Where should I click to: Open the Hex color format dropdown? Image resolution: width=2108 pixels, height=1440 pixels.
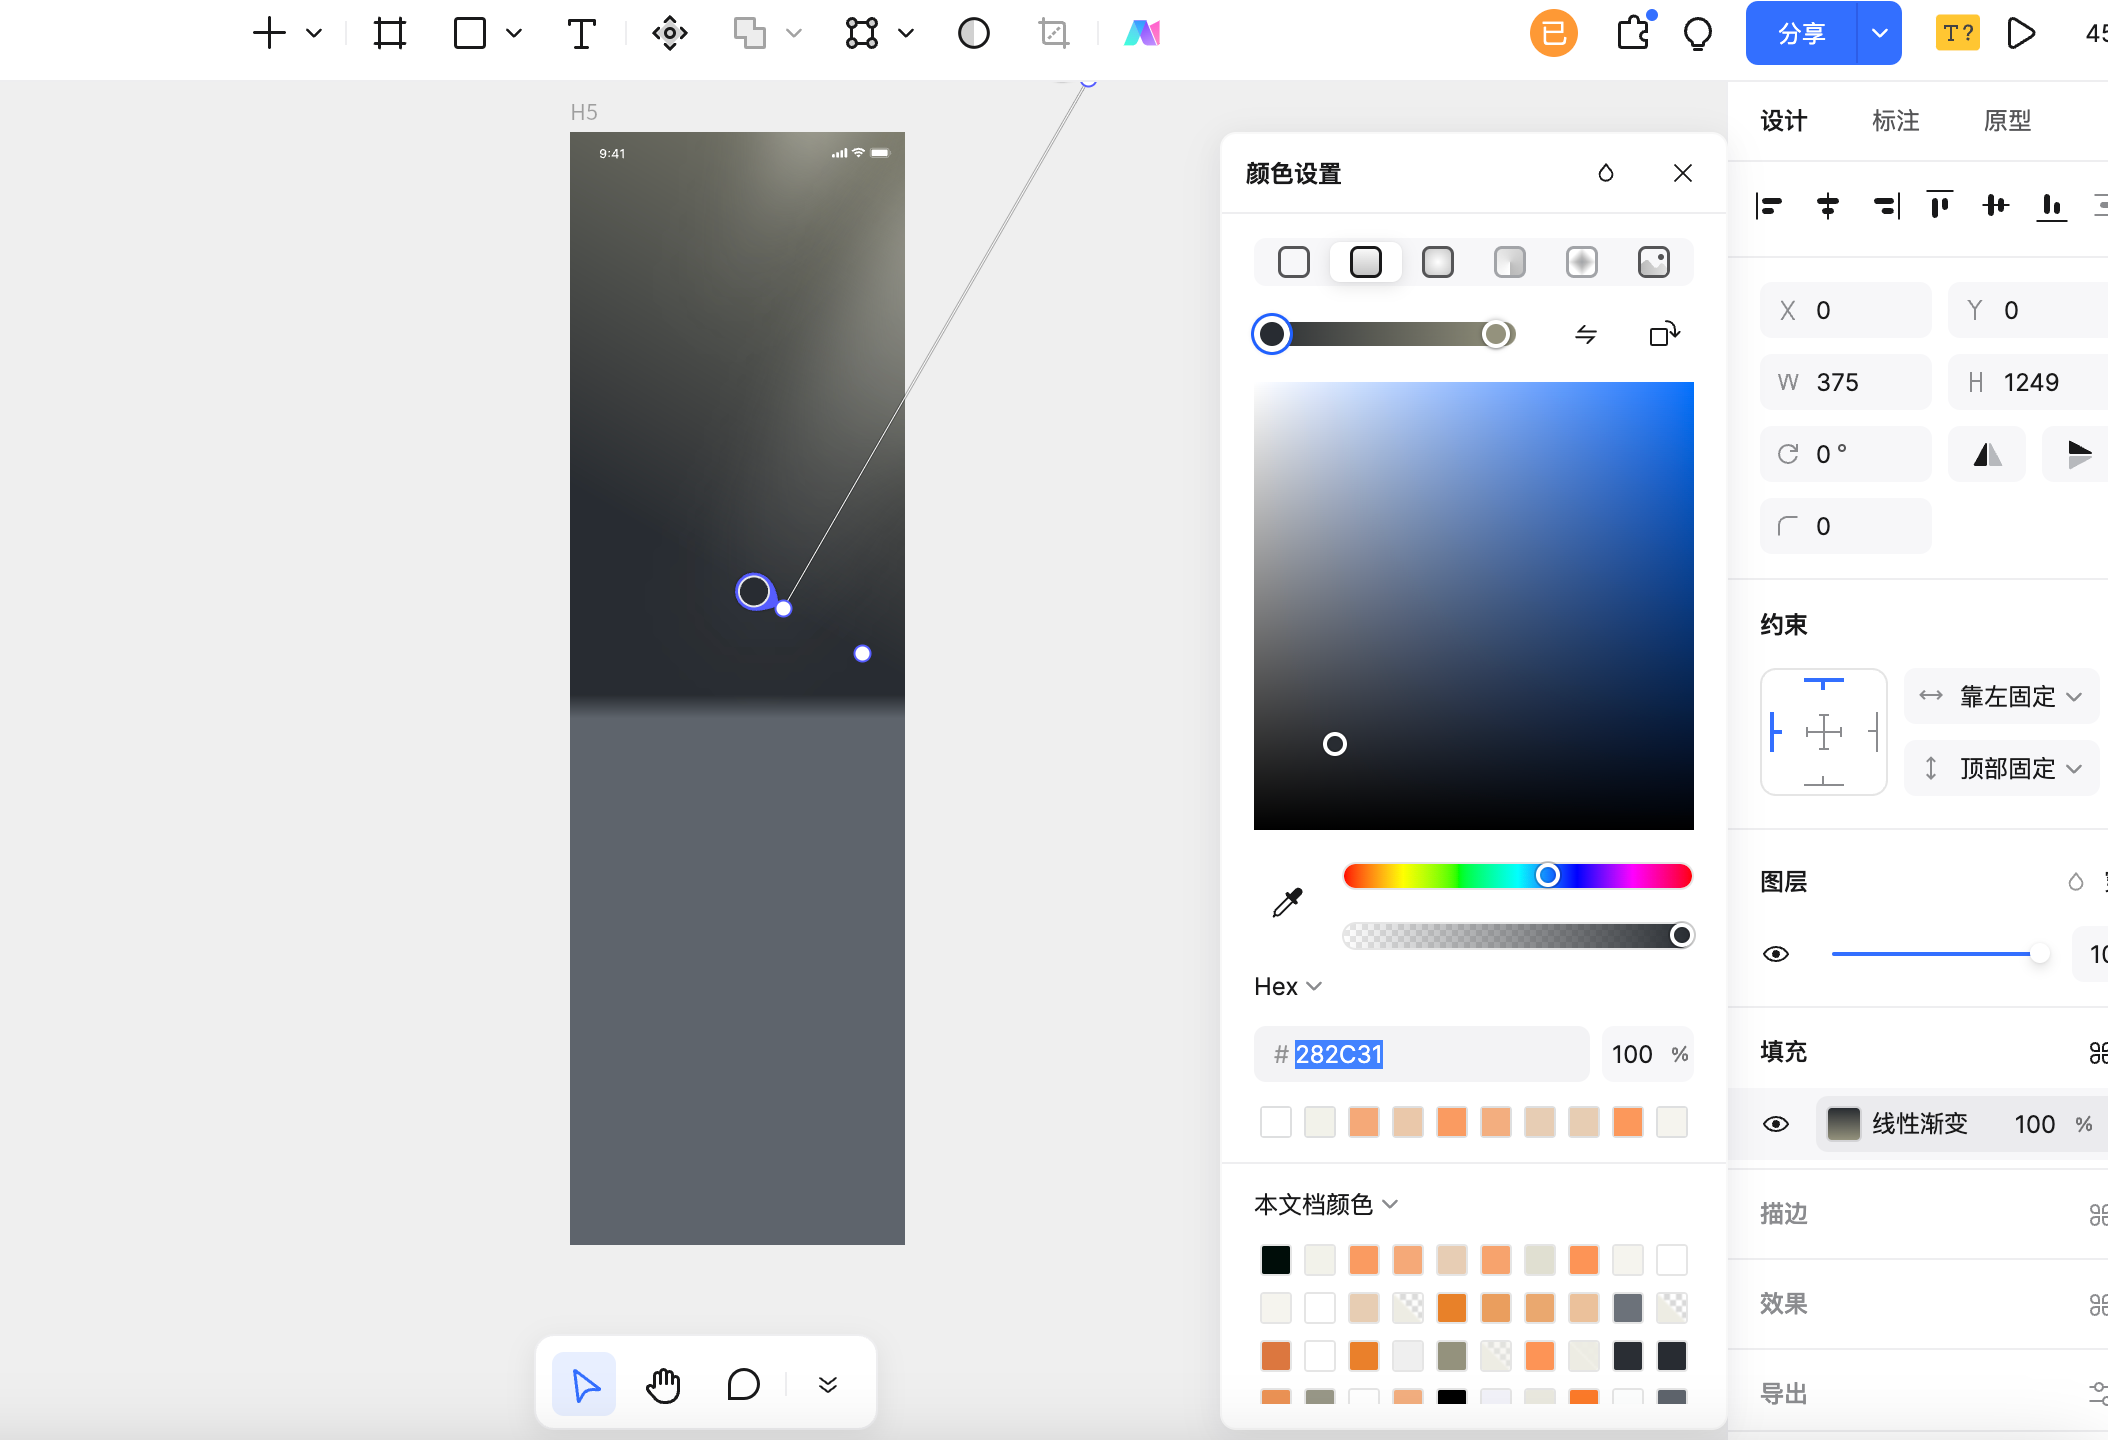1288,986
